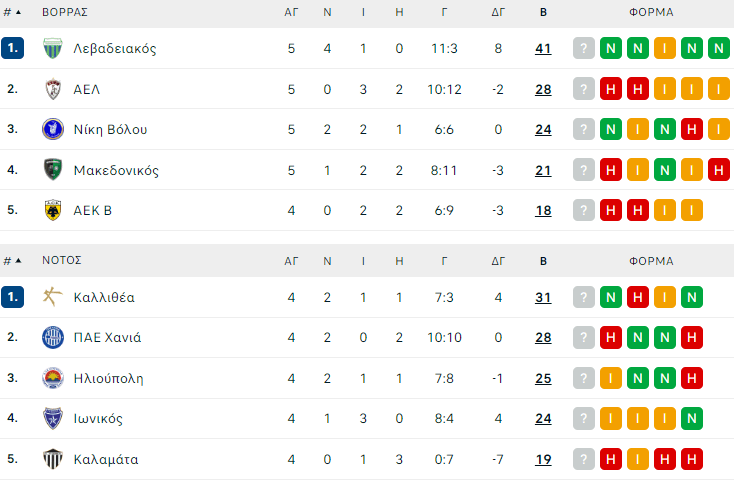
Task: Sort ΒΟΡΡΑΣ table by rank arrow
Action: tap(18, 13)
